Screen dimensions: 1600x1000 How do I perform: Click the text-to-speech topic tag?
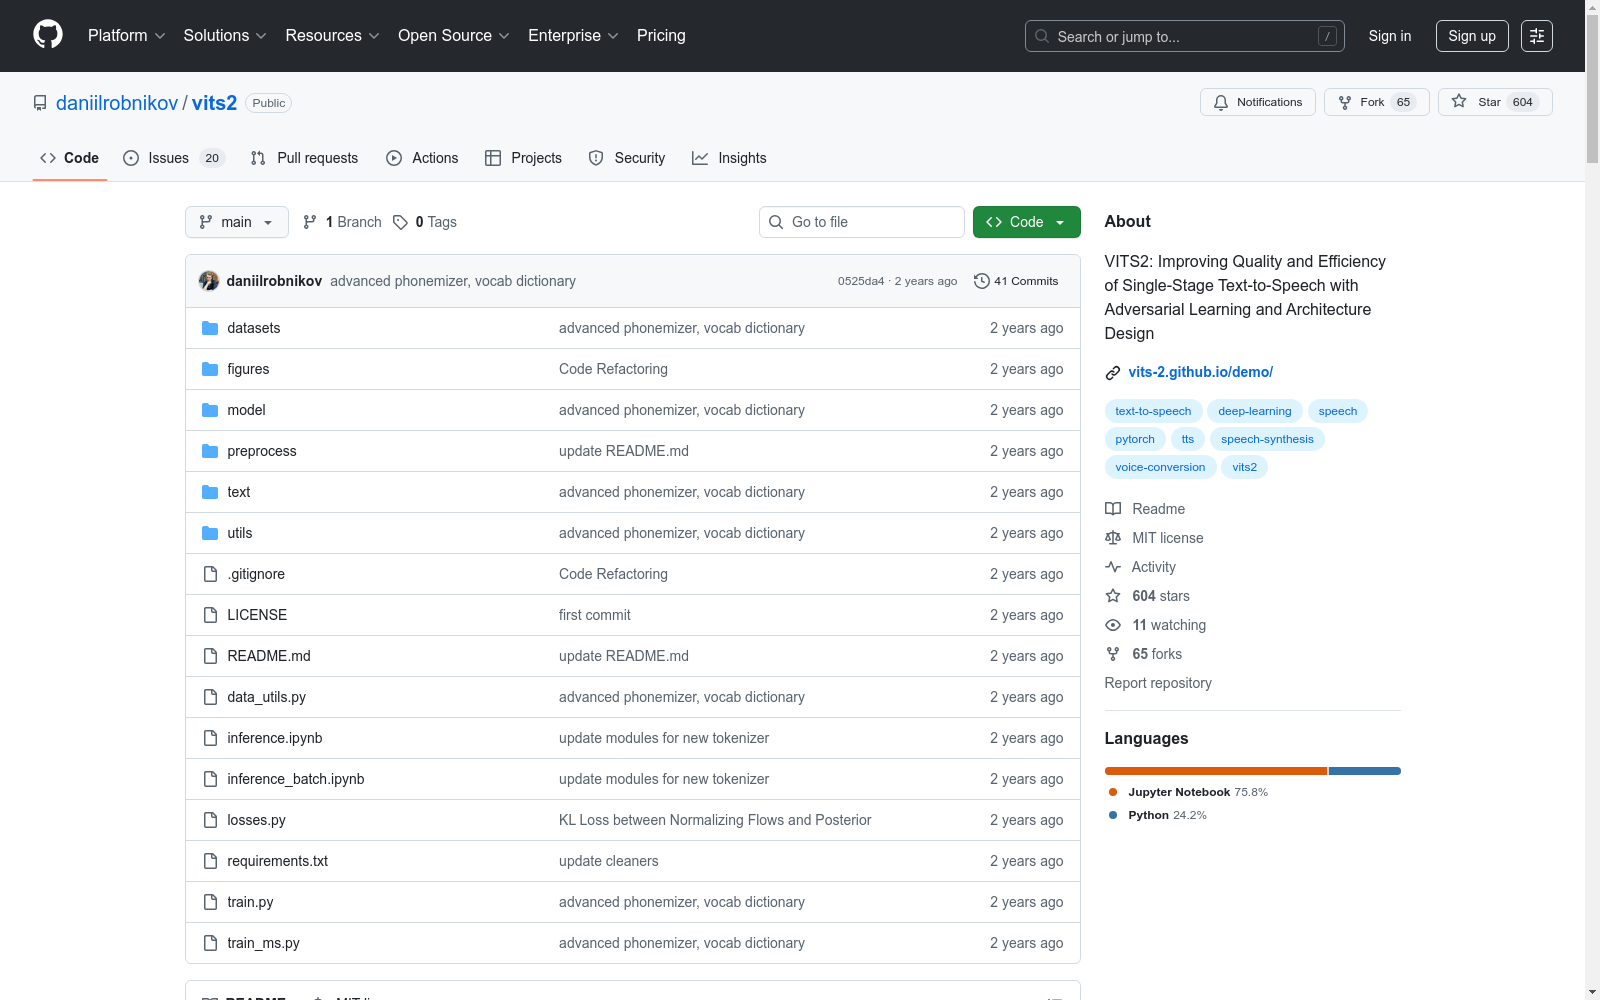pos(1153,411)
